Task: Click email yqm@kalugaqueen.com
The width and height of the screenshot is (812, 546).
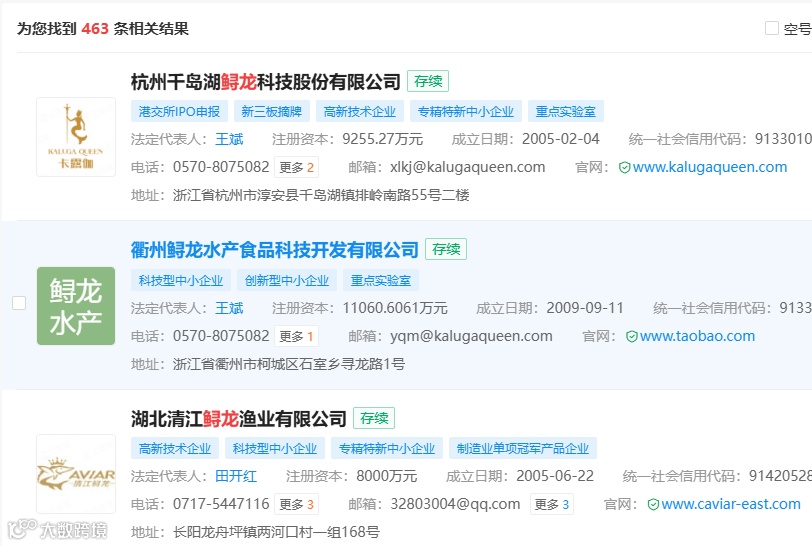Action: [x=471, y=336]
